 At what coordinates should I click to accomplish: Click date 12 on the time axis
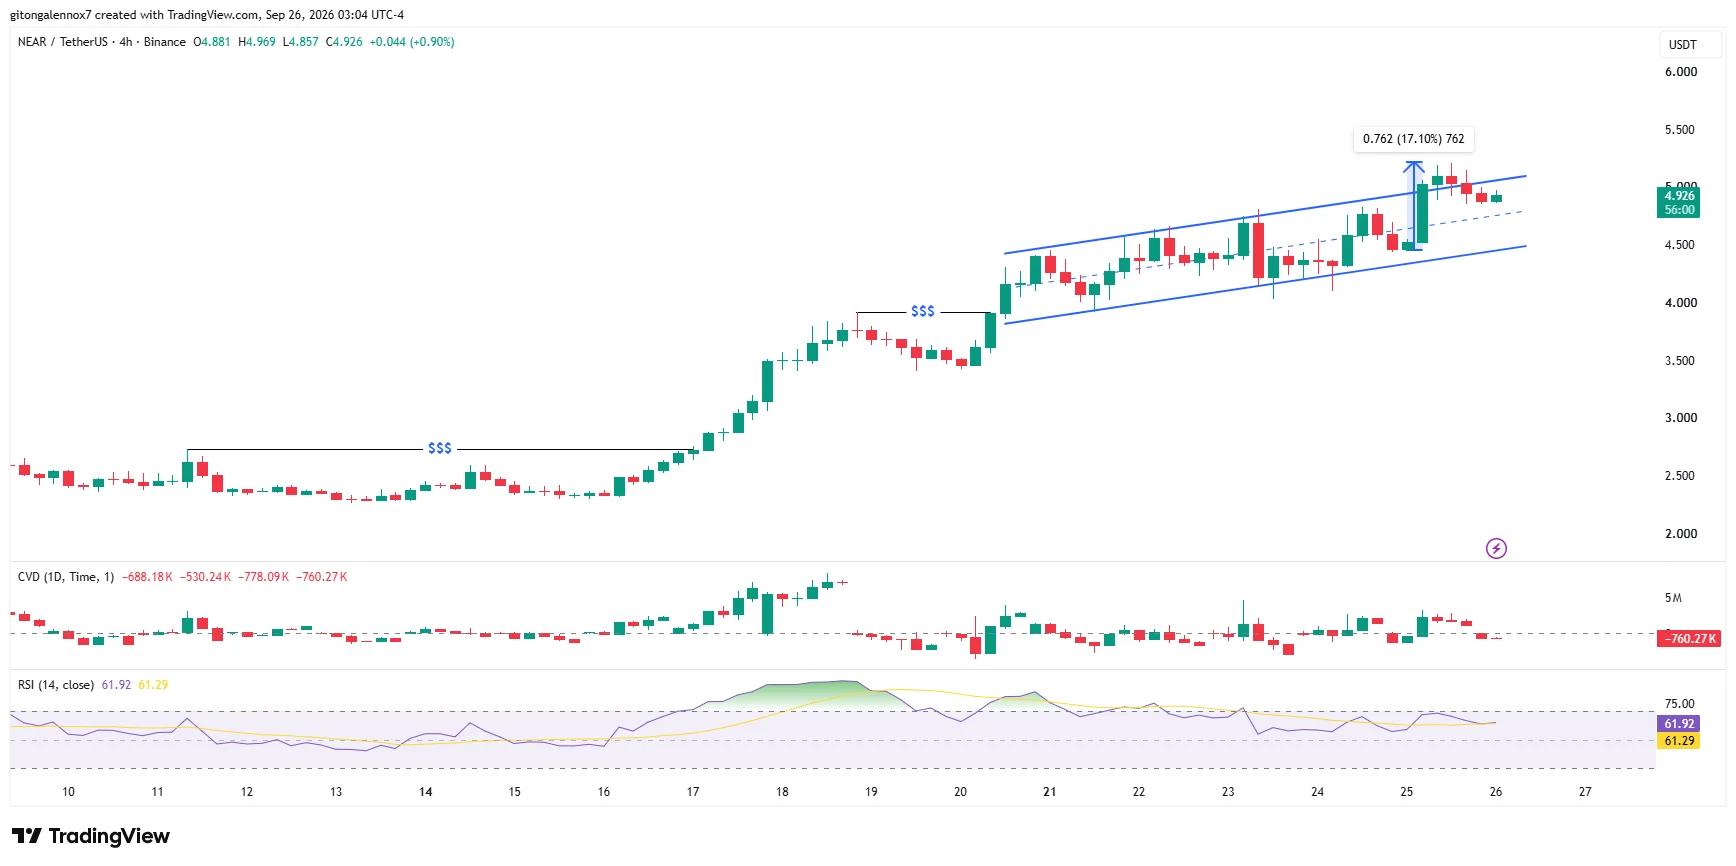[x=247, y=792]
